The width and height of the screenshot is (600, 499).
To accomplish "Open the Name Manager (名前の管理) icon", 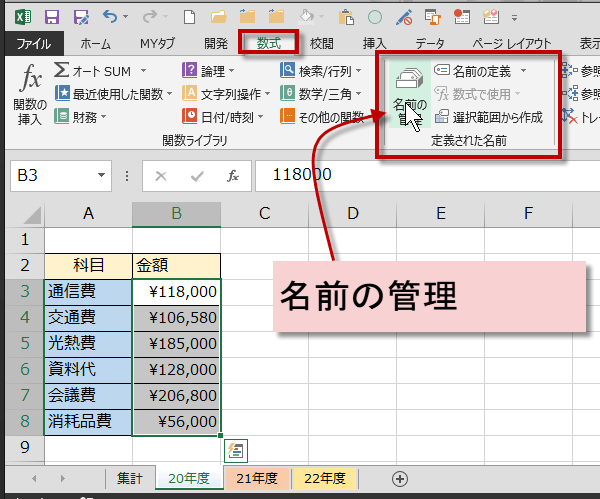I will (x=409, y=93).
